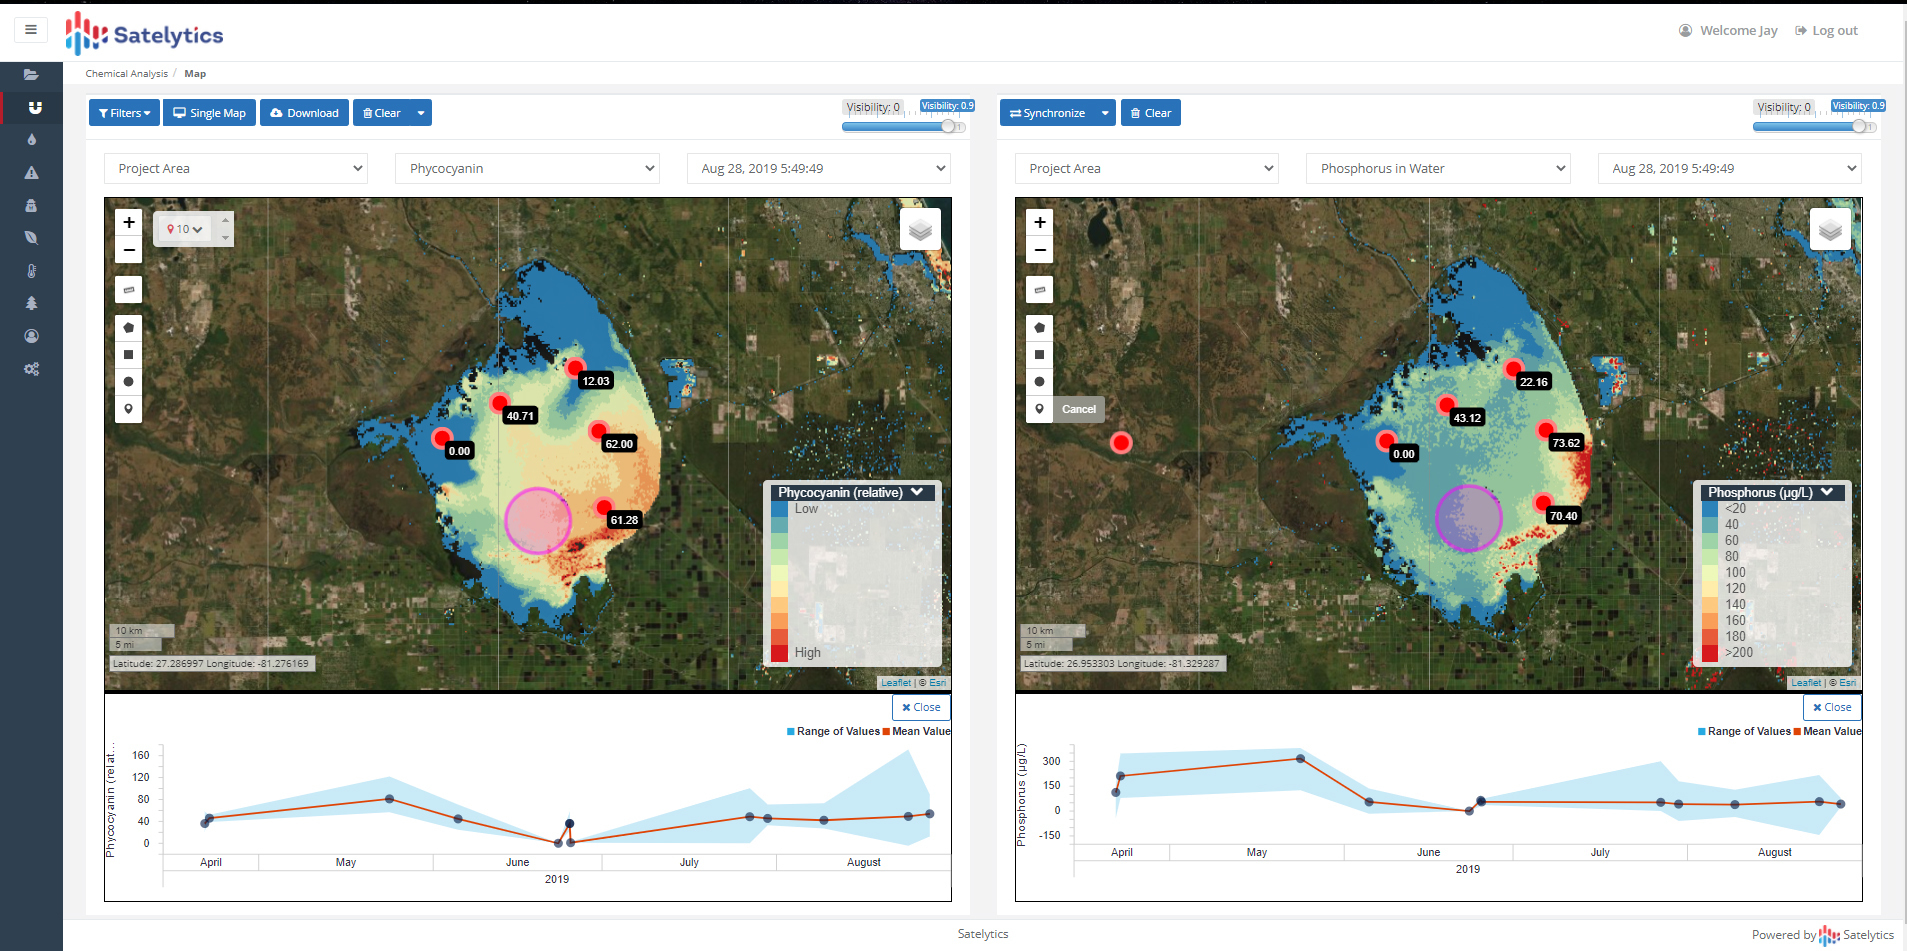The image size is (1907, 951).
Task: Open Phosphorus in Water parameter dropdown
Action: point(1438,168)
